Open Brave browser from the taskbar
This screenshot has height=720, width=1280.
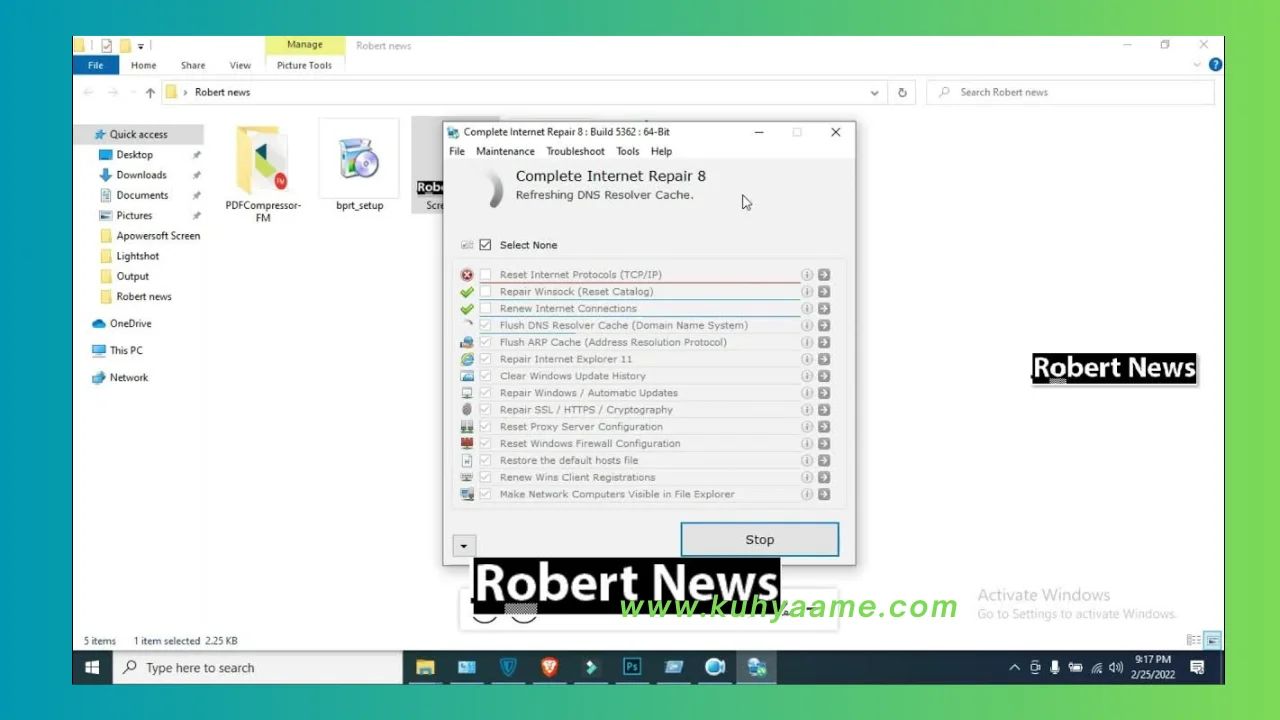[549, 667]
